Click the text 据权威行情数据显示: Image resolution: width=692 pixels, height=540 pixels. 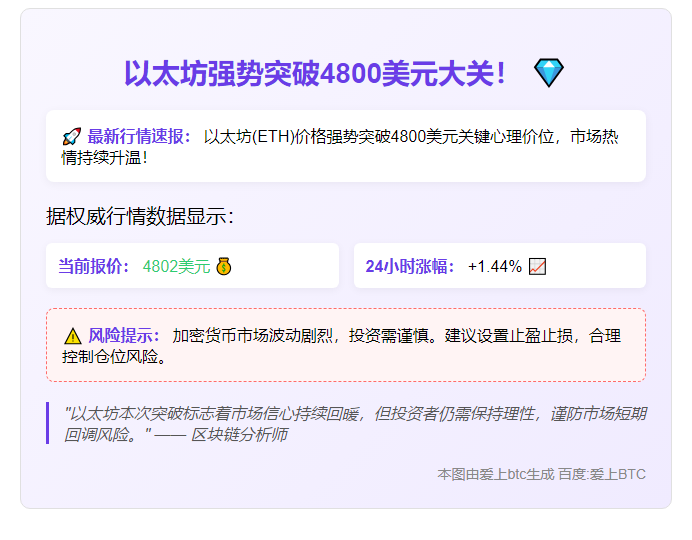click(140, 216)
